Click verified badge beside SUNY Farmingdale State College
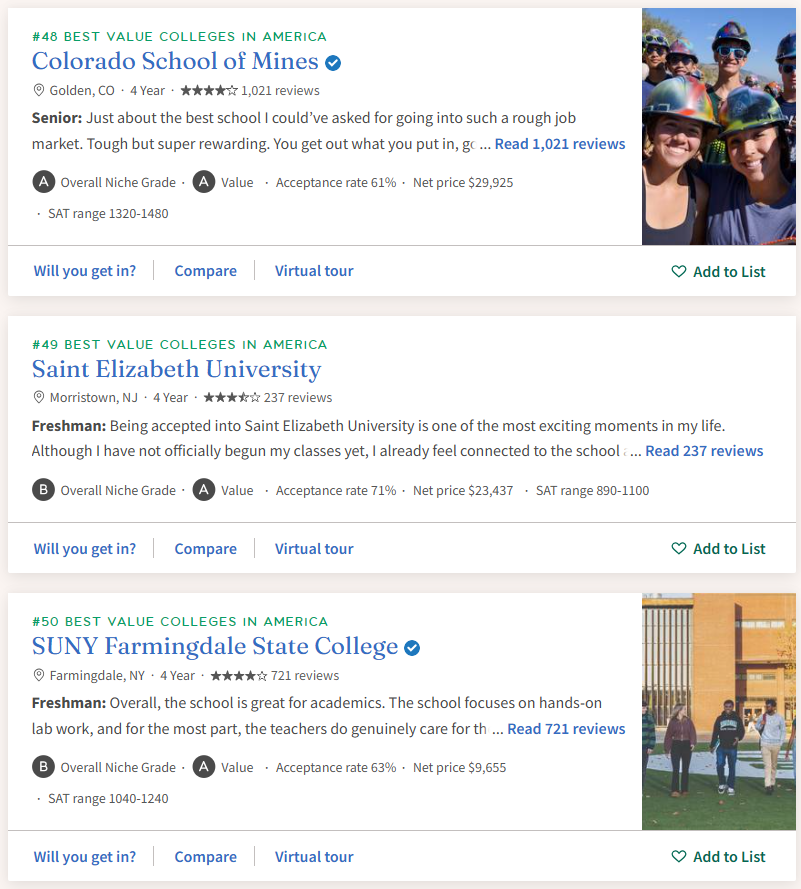Image resolution: width=801 pixels, height=889 pixels. (x=412, y=648)
